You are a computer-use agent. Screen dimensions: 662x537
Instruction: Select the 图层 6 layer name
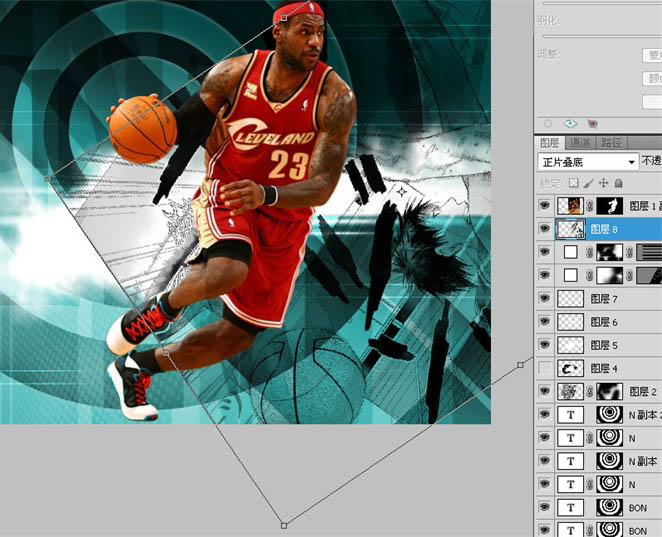(604, 322)
